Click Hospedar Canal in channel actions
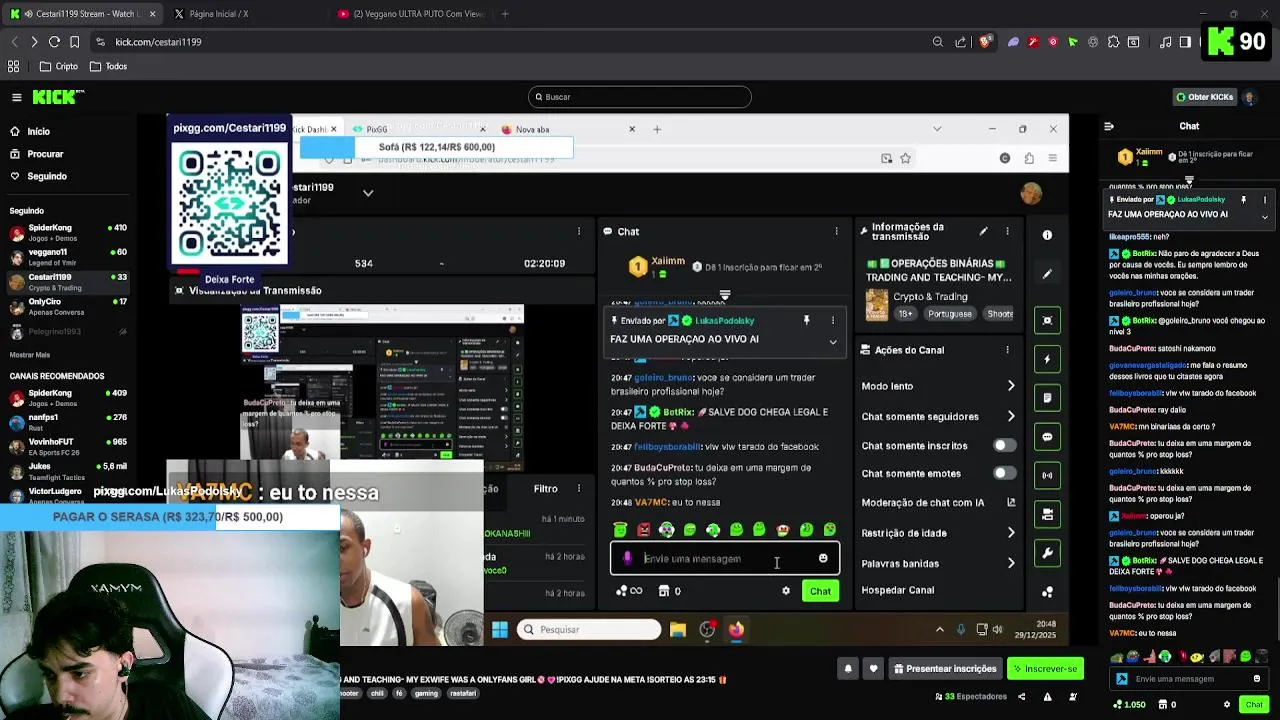Screen dimensions: 1280x720 click(x=898, y=590)
